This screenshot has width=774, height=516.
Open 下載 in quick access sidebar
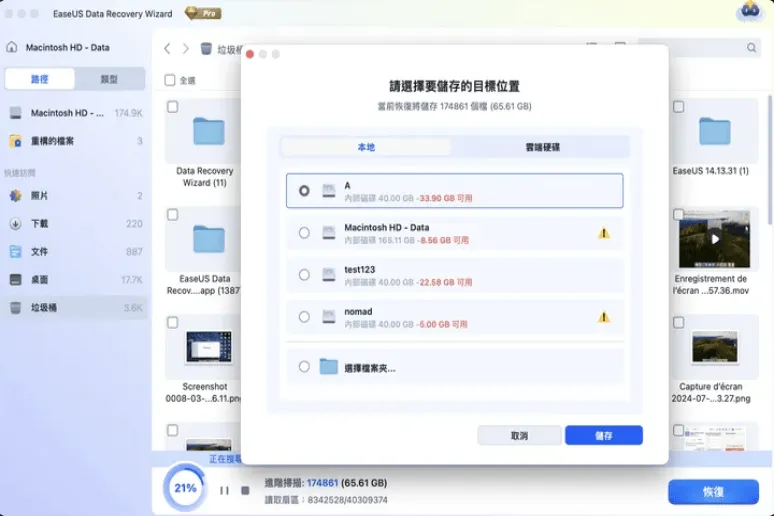pyautogui.click(x=40, y=224)
